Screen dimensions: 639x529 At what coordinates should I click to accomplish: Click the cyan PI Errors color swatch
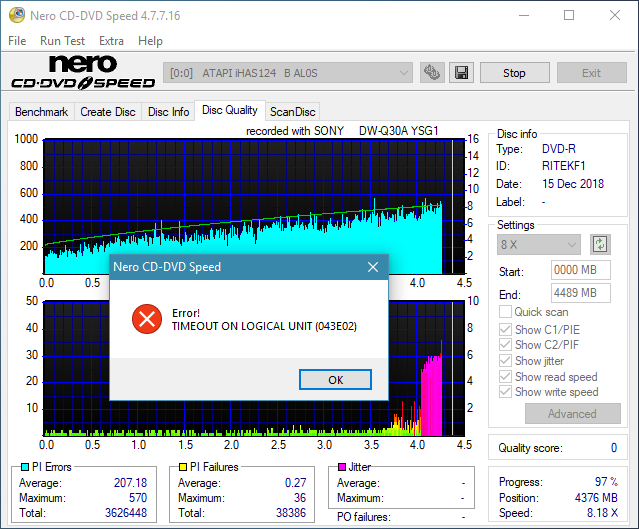coord(25,467)
